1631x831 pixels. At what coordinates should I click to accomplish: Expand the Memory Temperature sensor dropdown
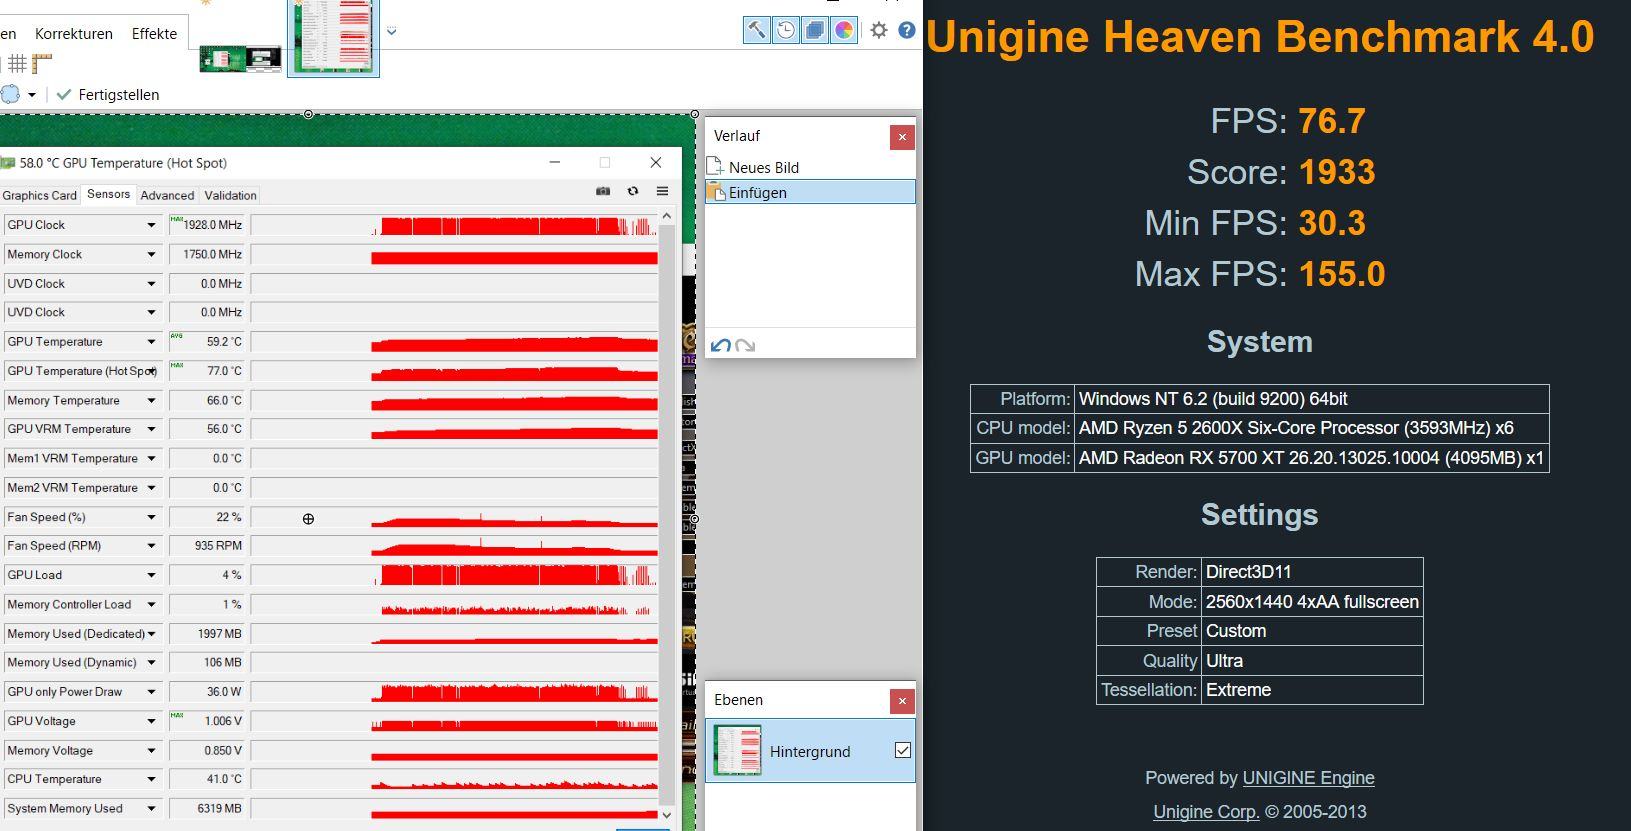[x=151, y=400]
